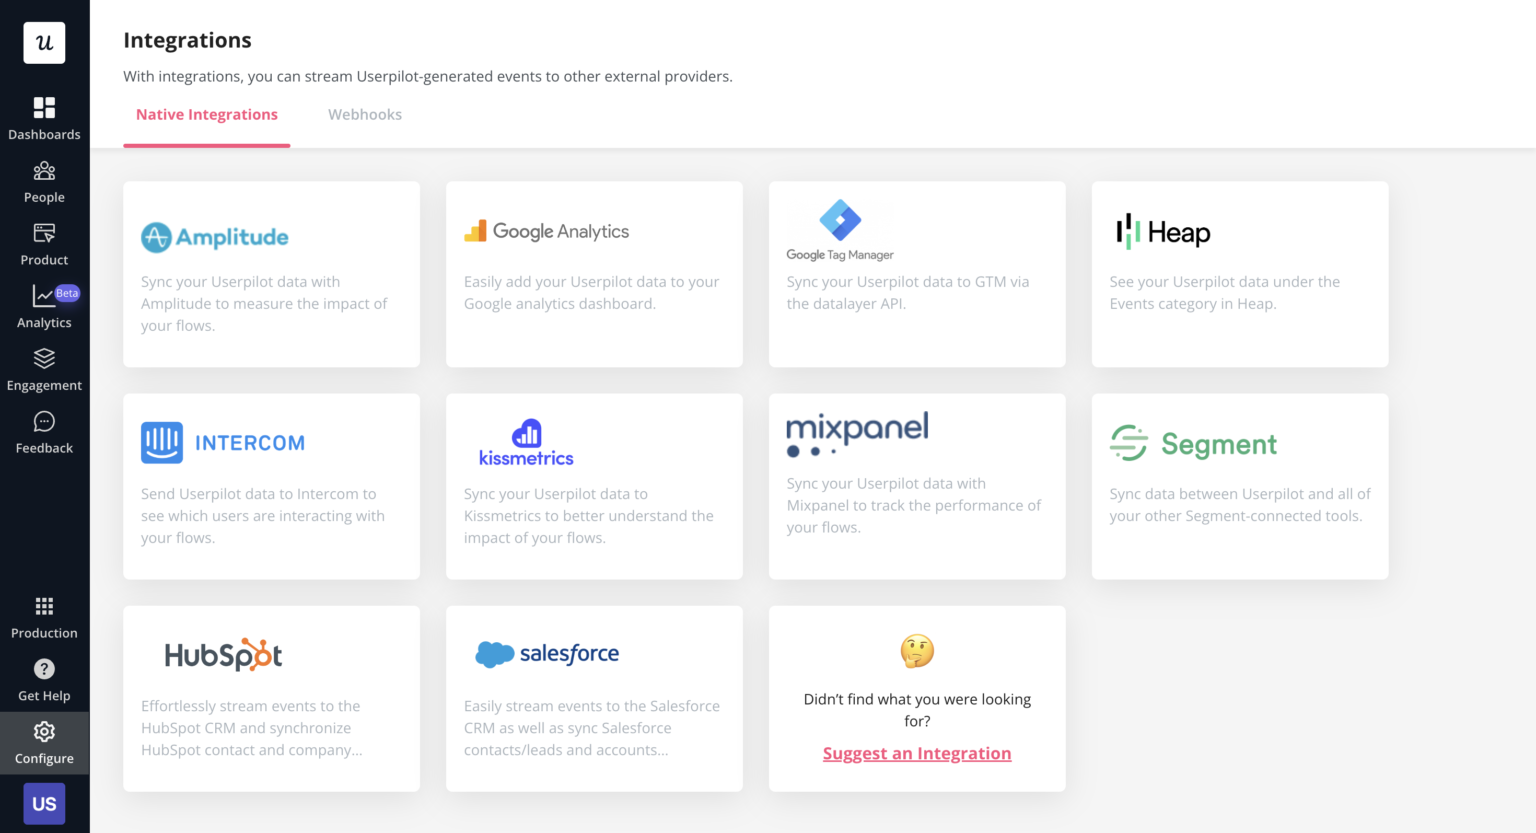Open the Segment integration
This screenshot has width=1536, height=833.
tap(1240, 486)
